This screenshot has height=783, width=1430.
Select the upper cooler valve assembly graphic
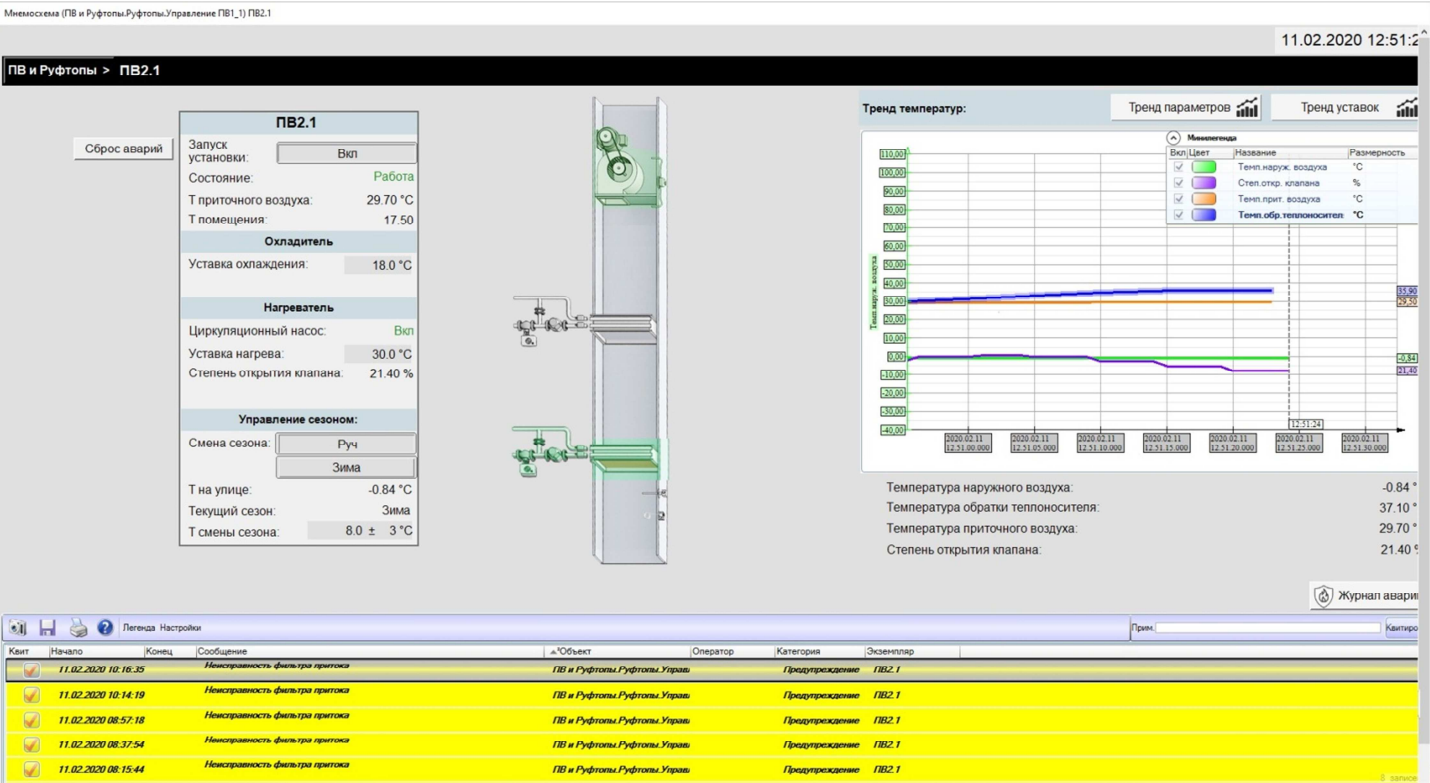click(x=541, y=322)
